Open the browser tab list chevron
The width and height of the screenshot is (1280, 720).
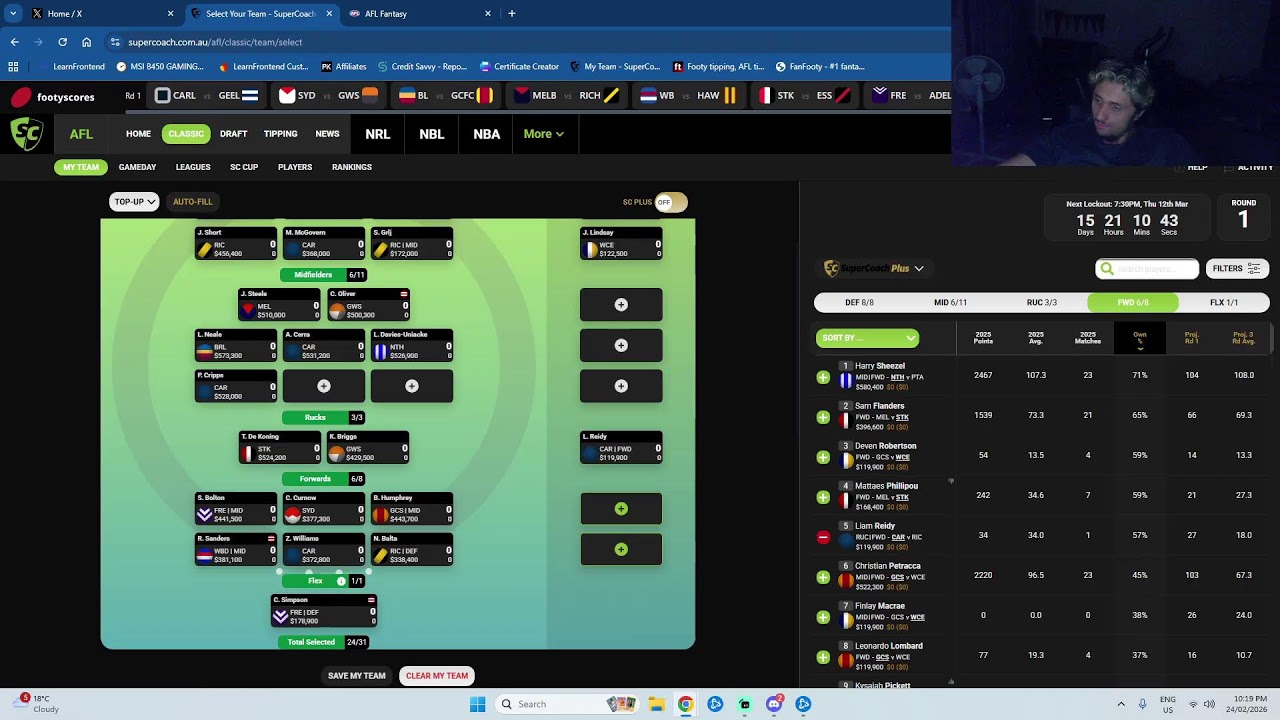tap(13, 14)
